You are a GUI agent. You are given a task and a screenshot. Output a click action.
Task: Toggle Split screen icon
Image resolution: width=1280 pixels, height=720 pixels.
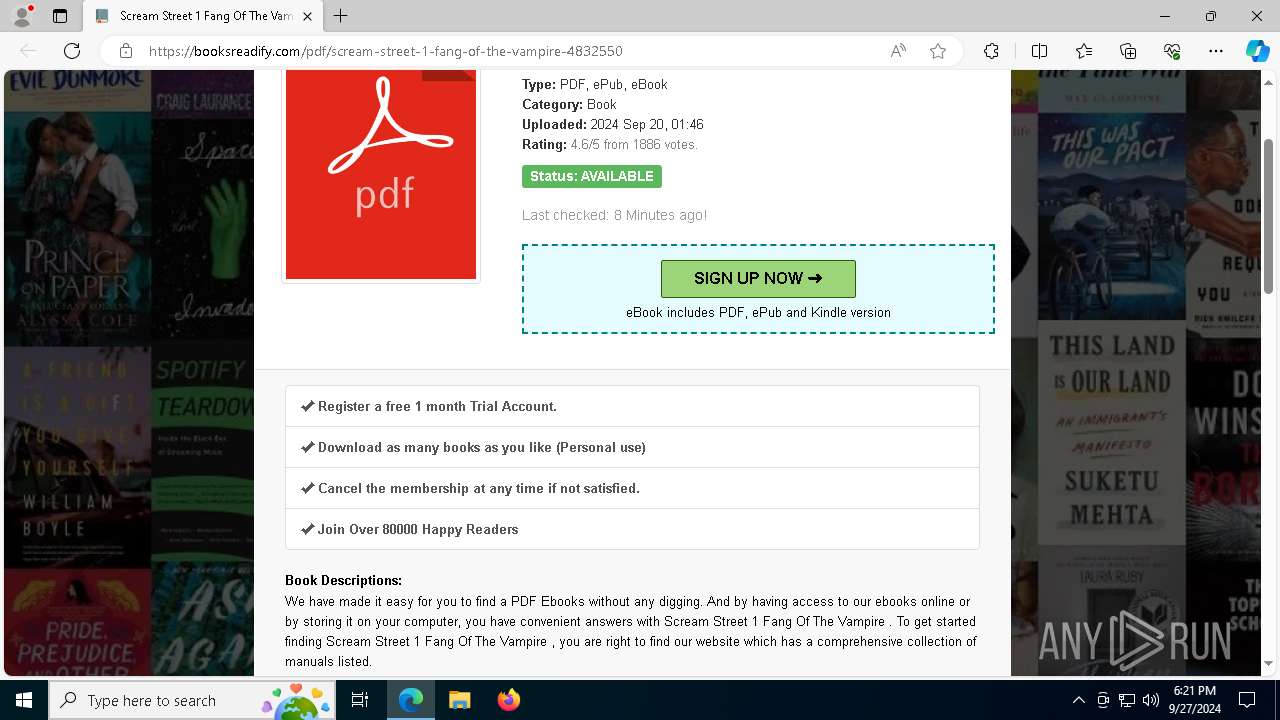pyautogui.click(x=1039, y=51)
